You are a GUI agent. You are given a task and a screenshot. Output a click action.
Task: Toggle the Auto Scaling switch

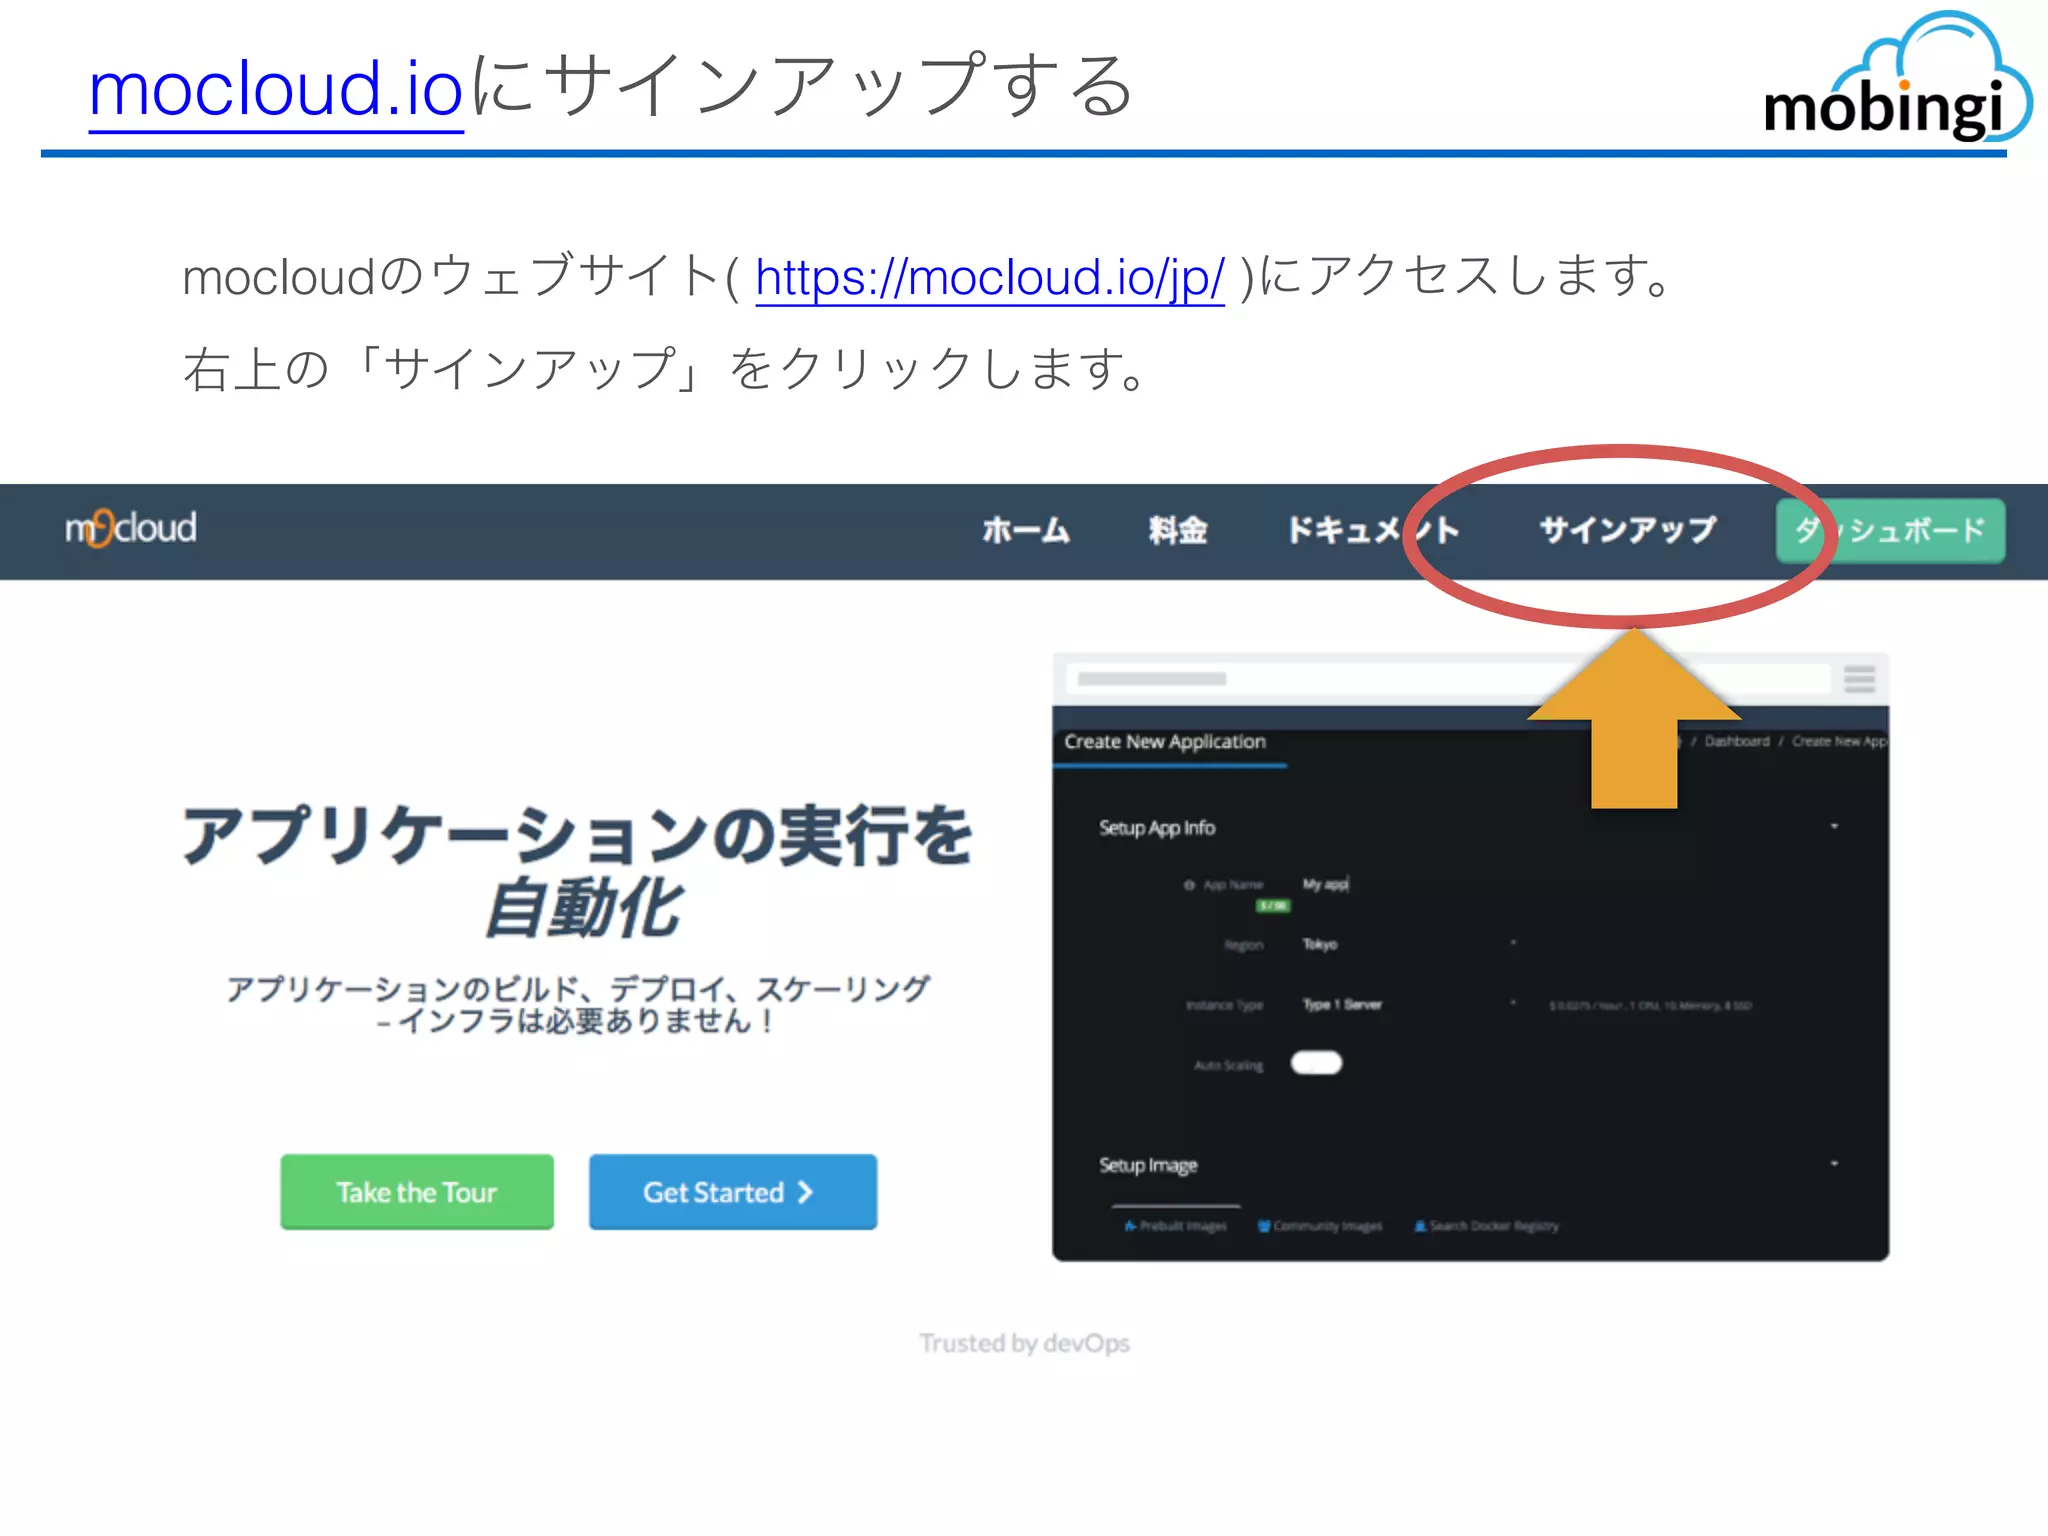[1316, 1063]
